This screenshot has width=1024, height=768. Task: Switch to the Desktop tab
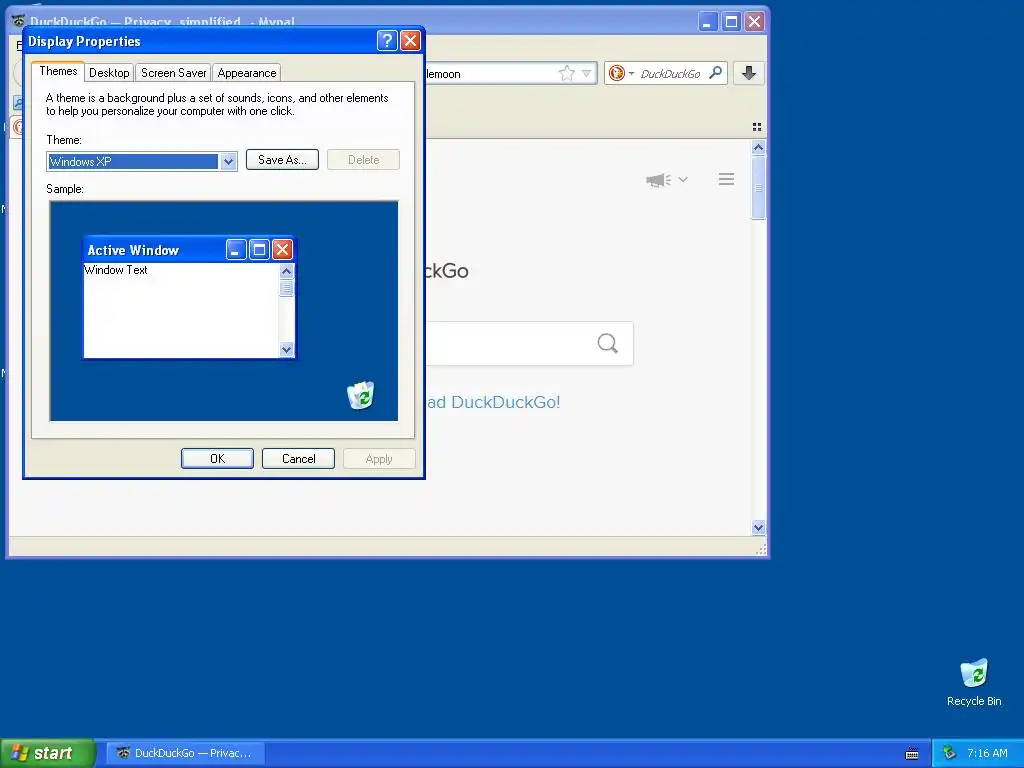pyautogui.click(x=109, y=72)
